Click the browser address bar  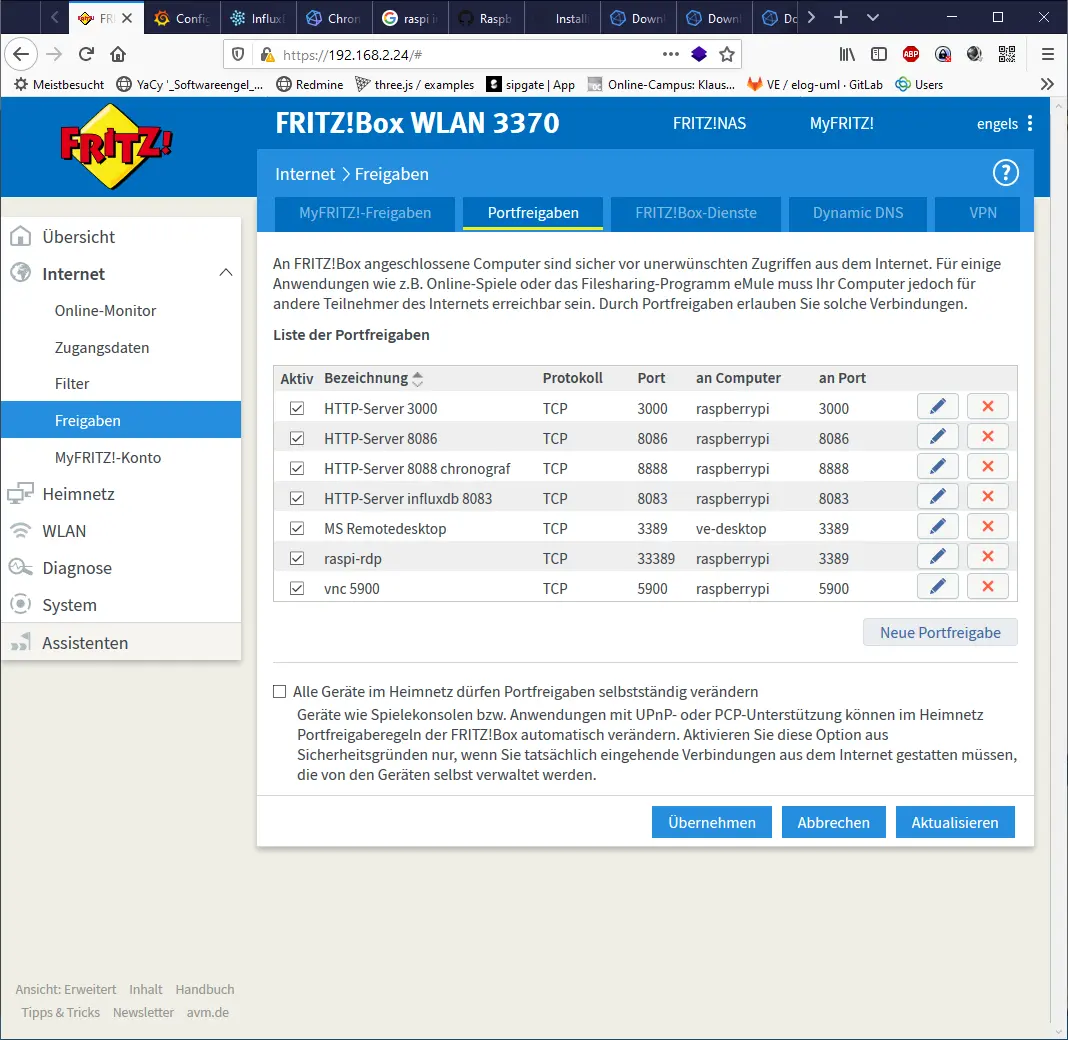(x=400, y=54)
